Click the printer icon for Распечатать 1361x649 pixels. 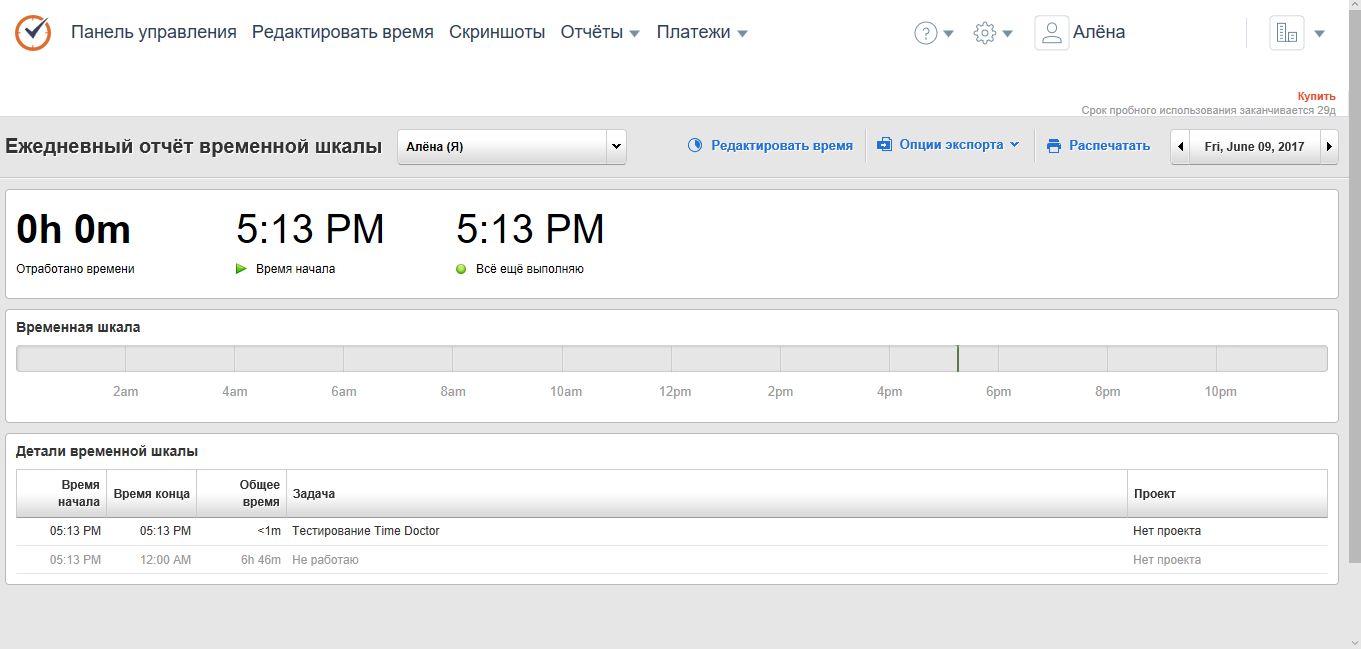(1054, 144)
